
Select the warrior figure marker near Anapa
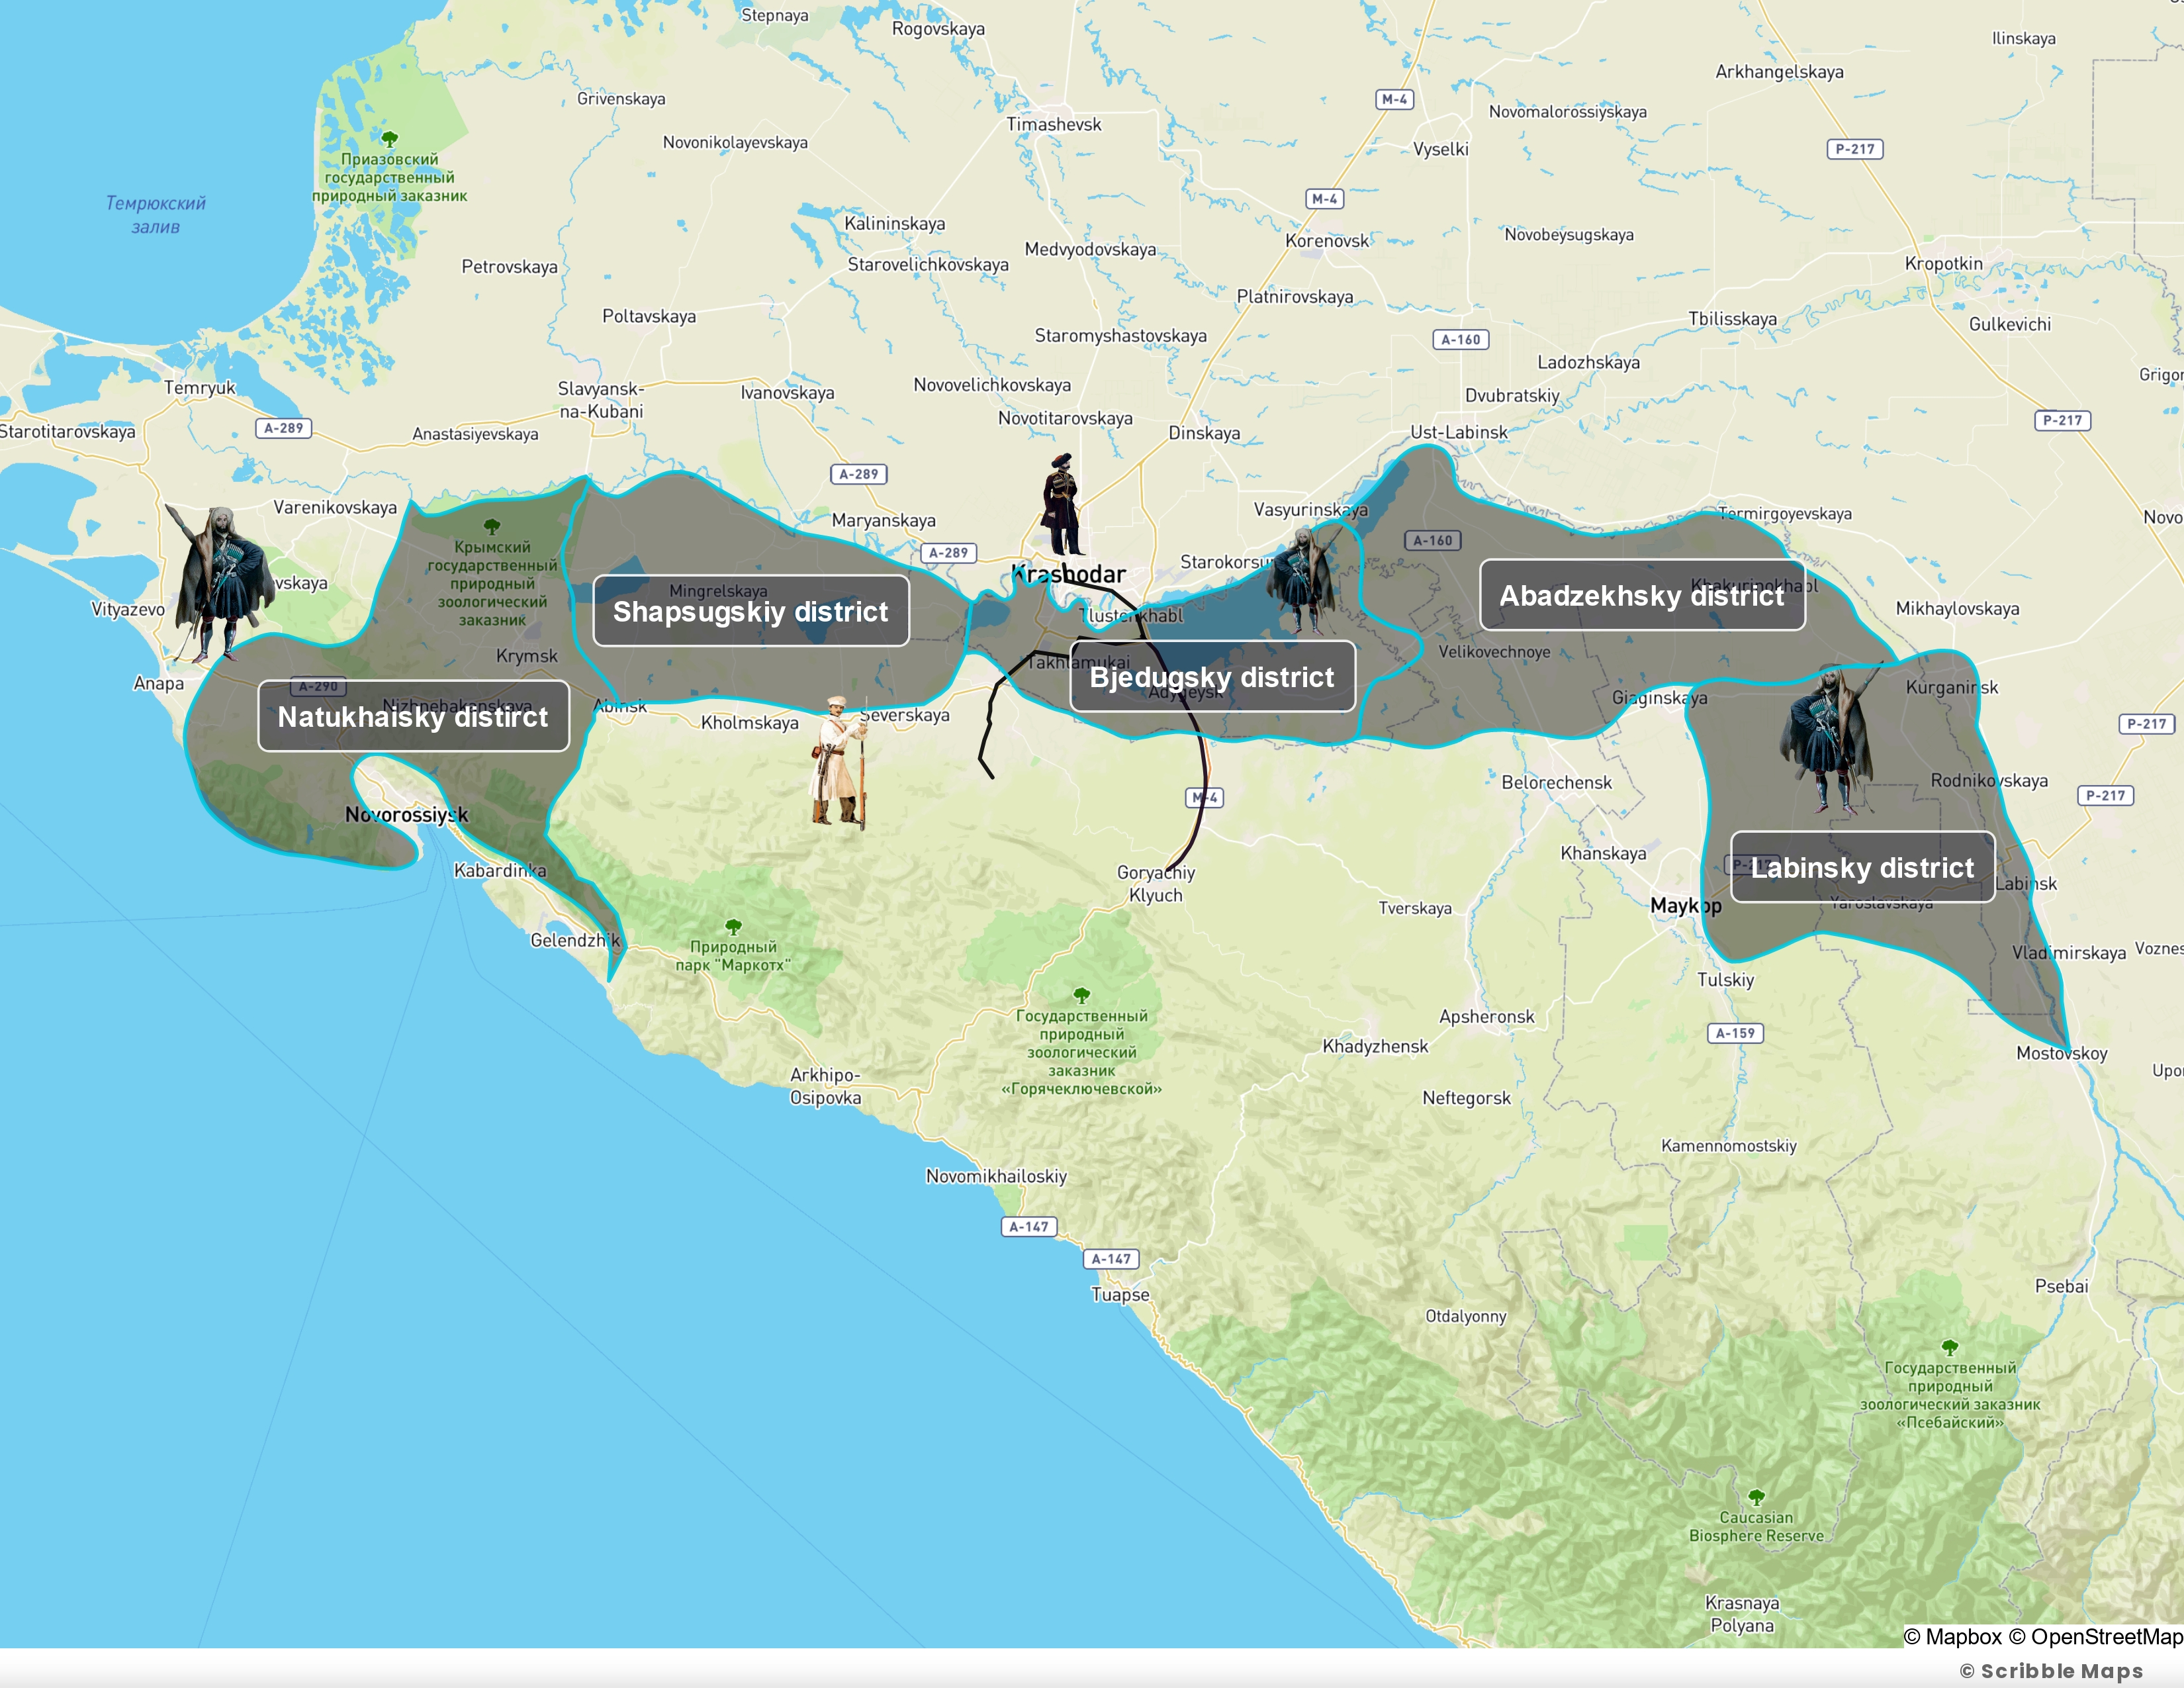(x=220, y=584)
